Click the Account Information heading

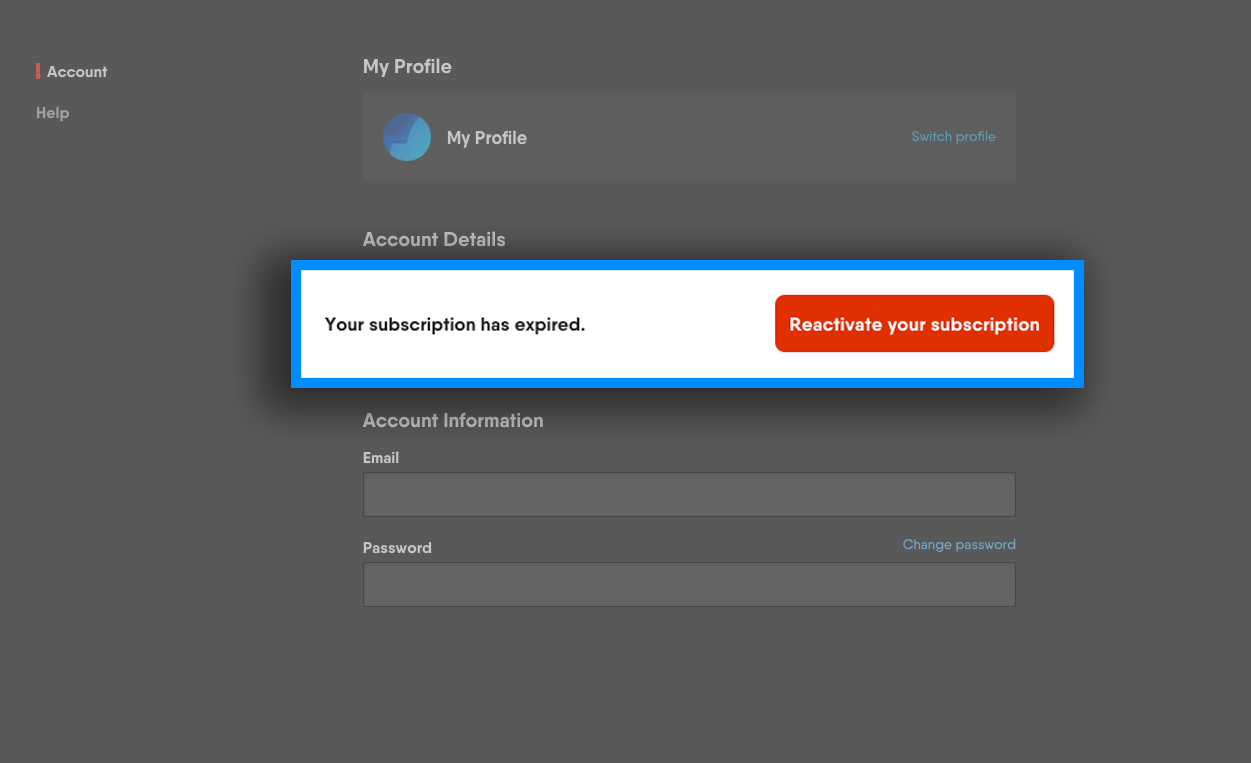click(453, 421)
